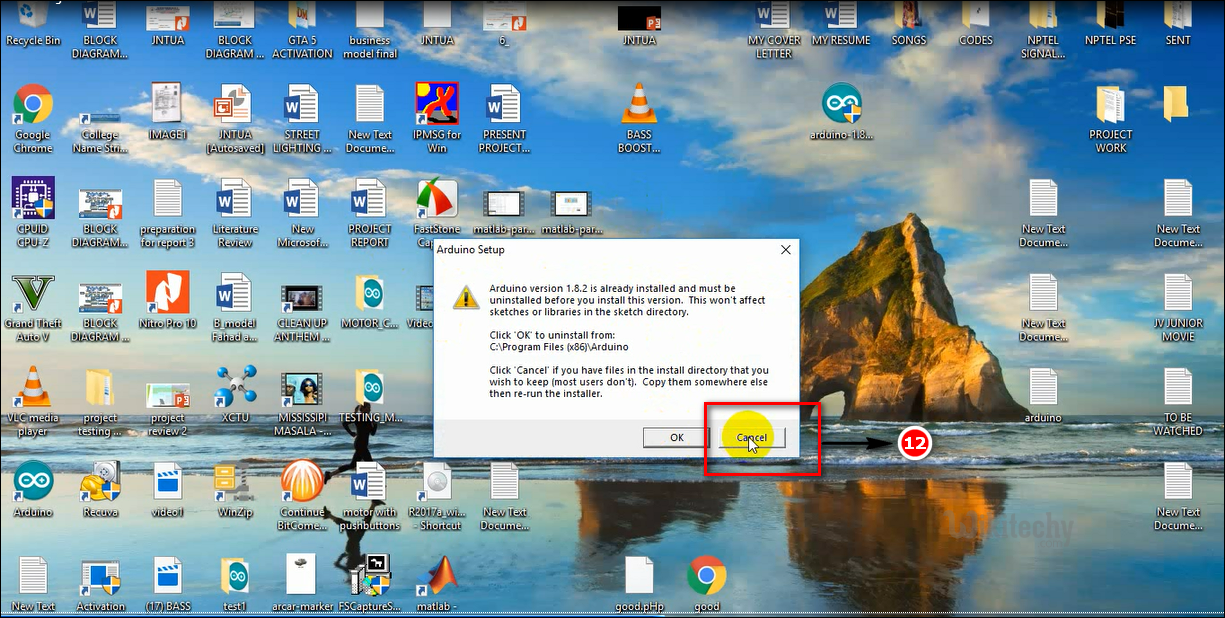The image size is (1225, 618).
Task: Click Cancel in the Arduino Setup dialog
Action: (751, 437)
